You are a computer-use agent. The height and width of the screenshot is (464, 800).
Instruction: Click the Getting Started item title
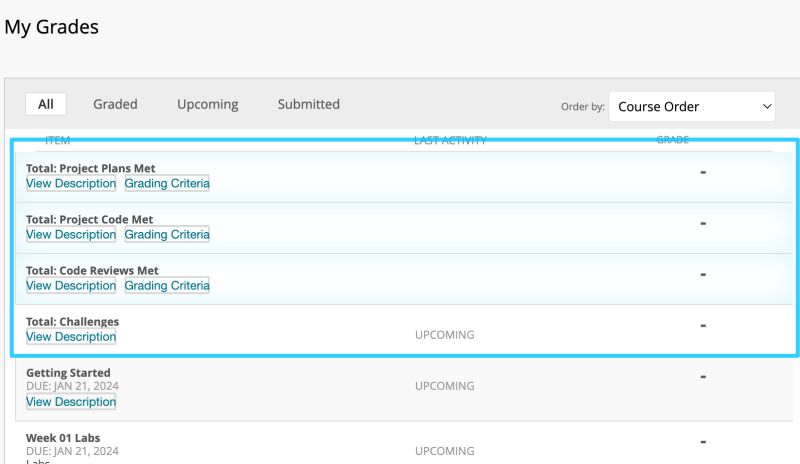pyautogui.click(x=68, y=373)
